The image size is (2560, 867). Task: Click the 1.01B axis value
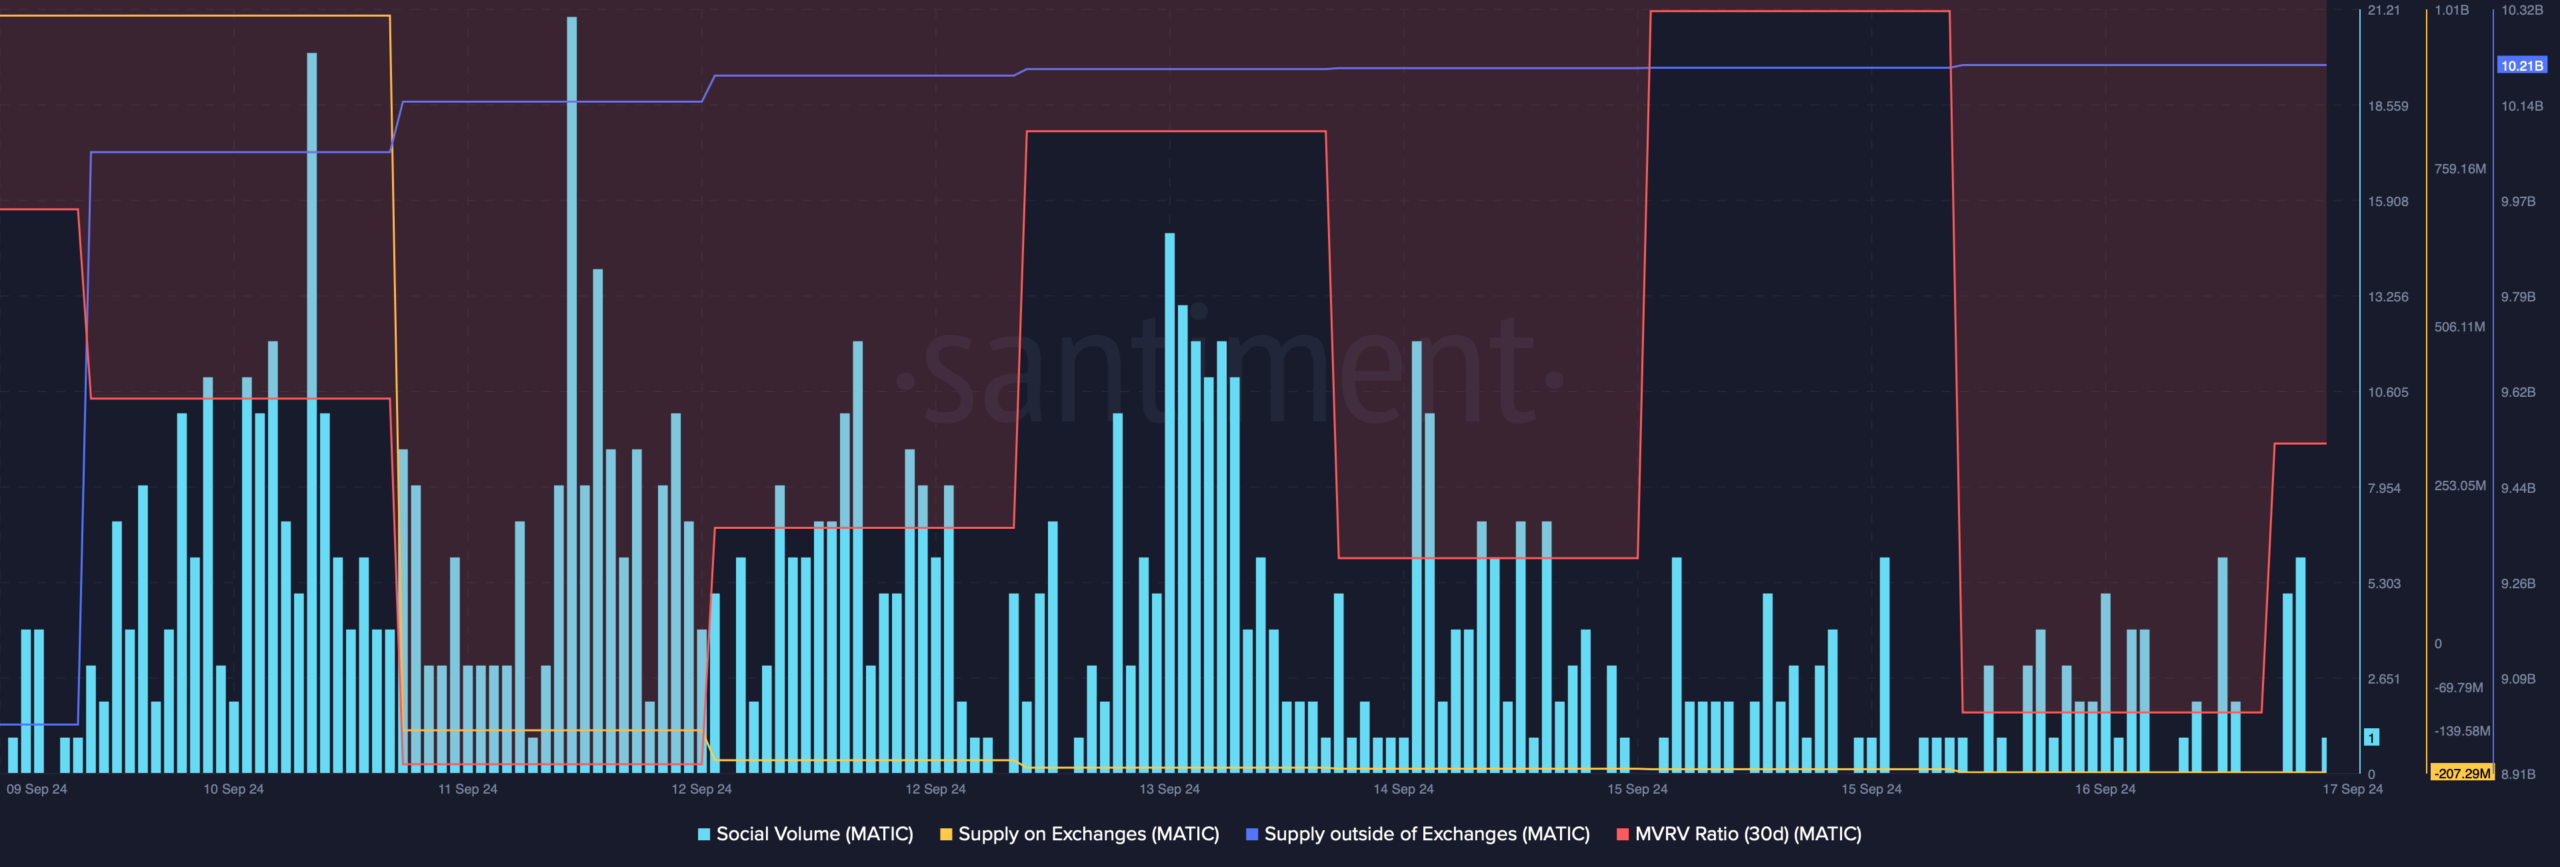(2452, 10)
